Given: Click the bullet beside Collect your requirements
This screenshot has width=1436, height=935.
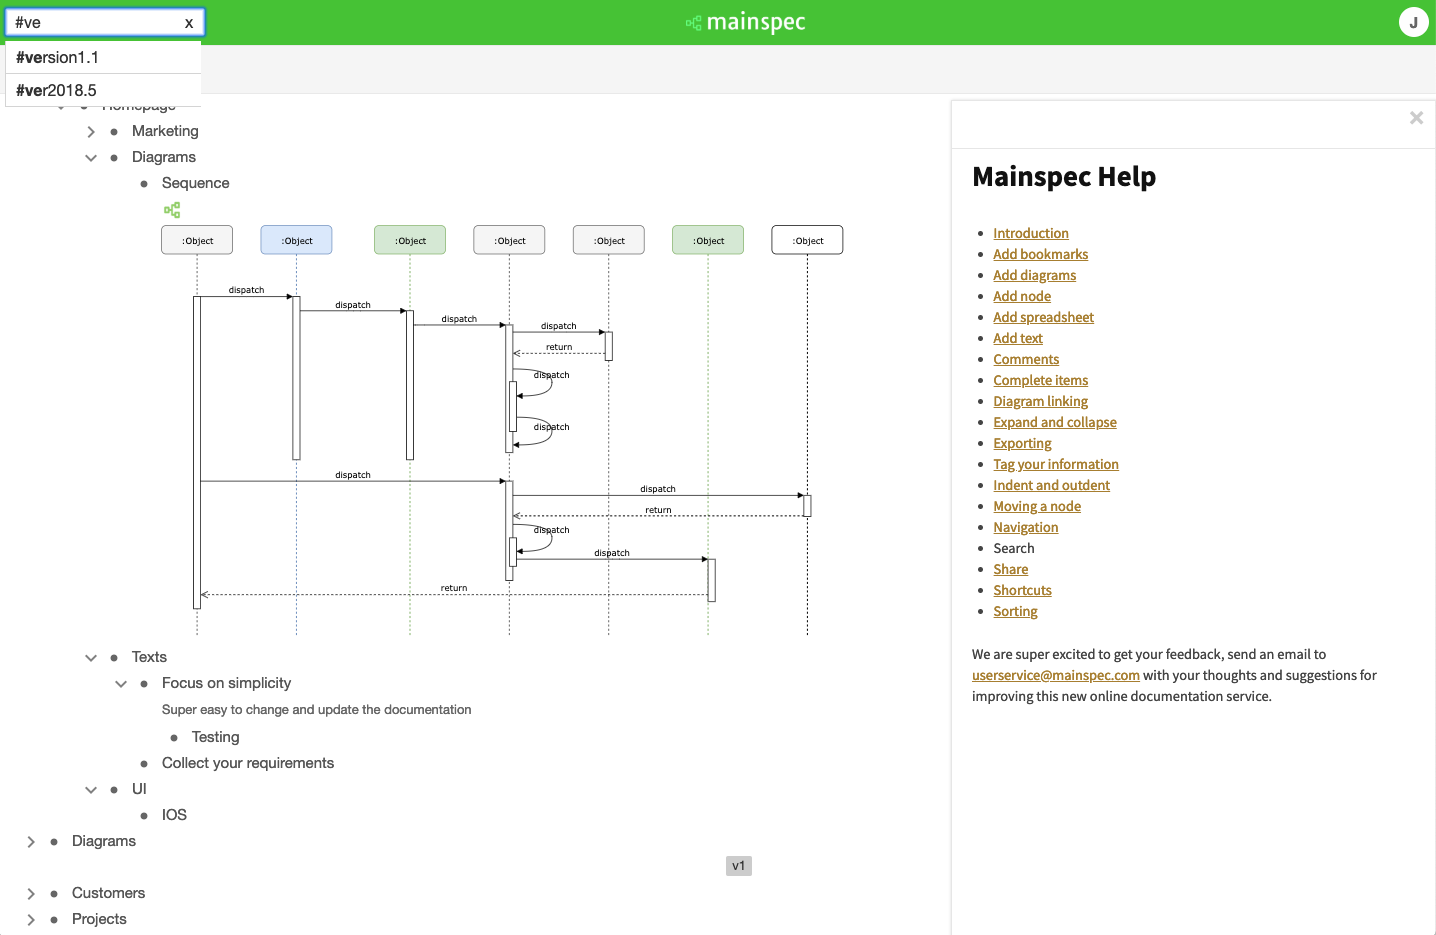Looking at the screenshot, I should click(x=144, y=764).
